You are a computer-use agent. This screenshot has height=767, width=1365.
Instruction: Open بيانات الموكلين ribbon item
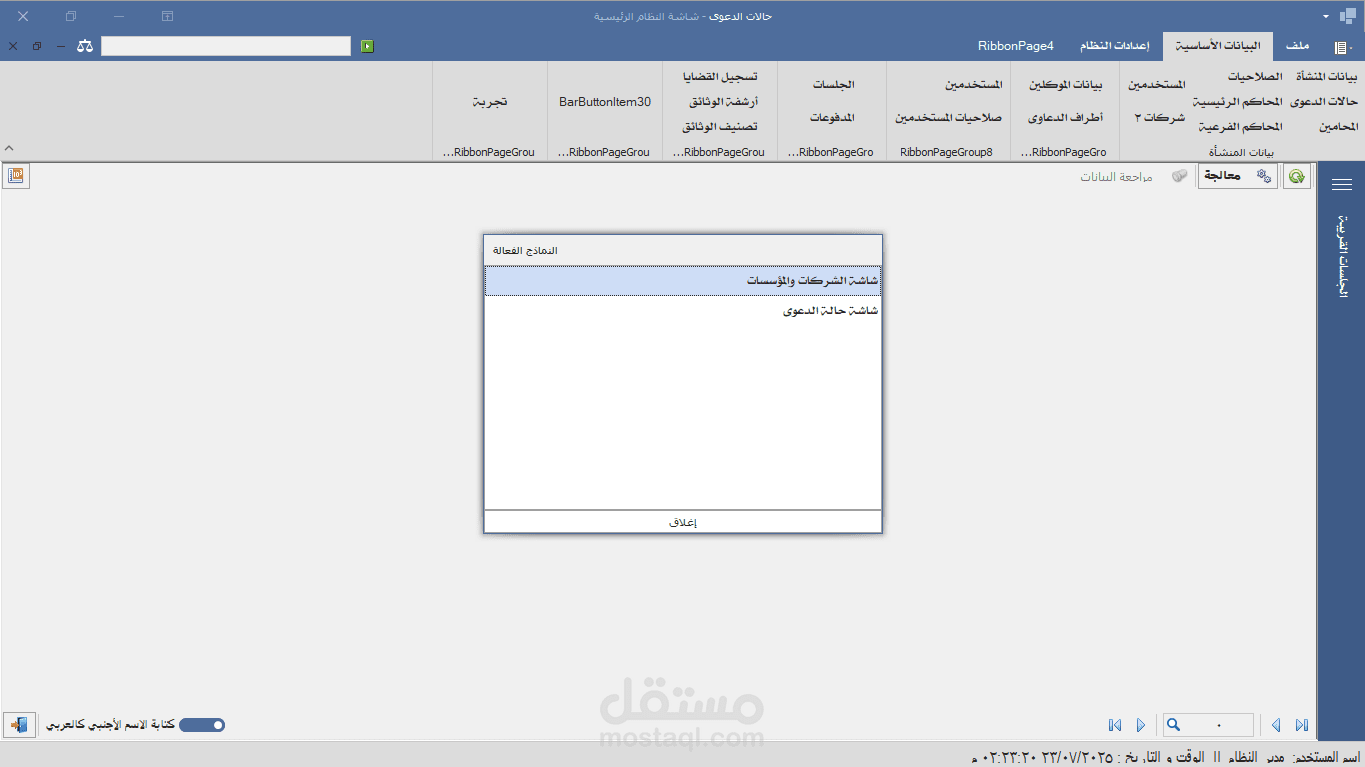point(1065,86)
